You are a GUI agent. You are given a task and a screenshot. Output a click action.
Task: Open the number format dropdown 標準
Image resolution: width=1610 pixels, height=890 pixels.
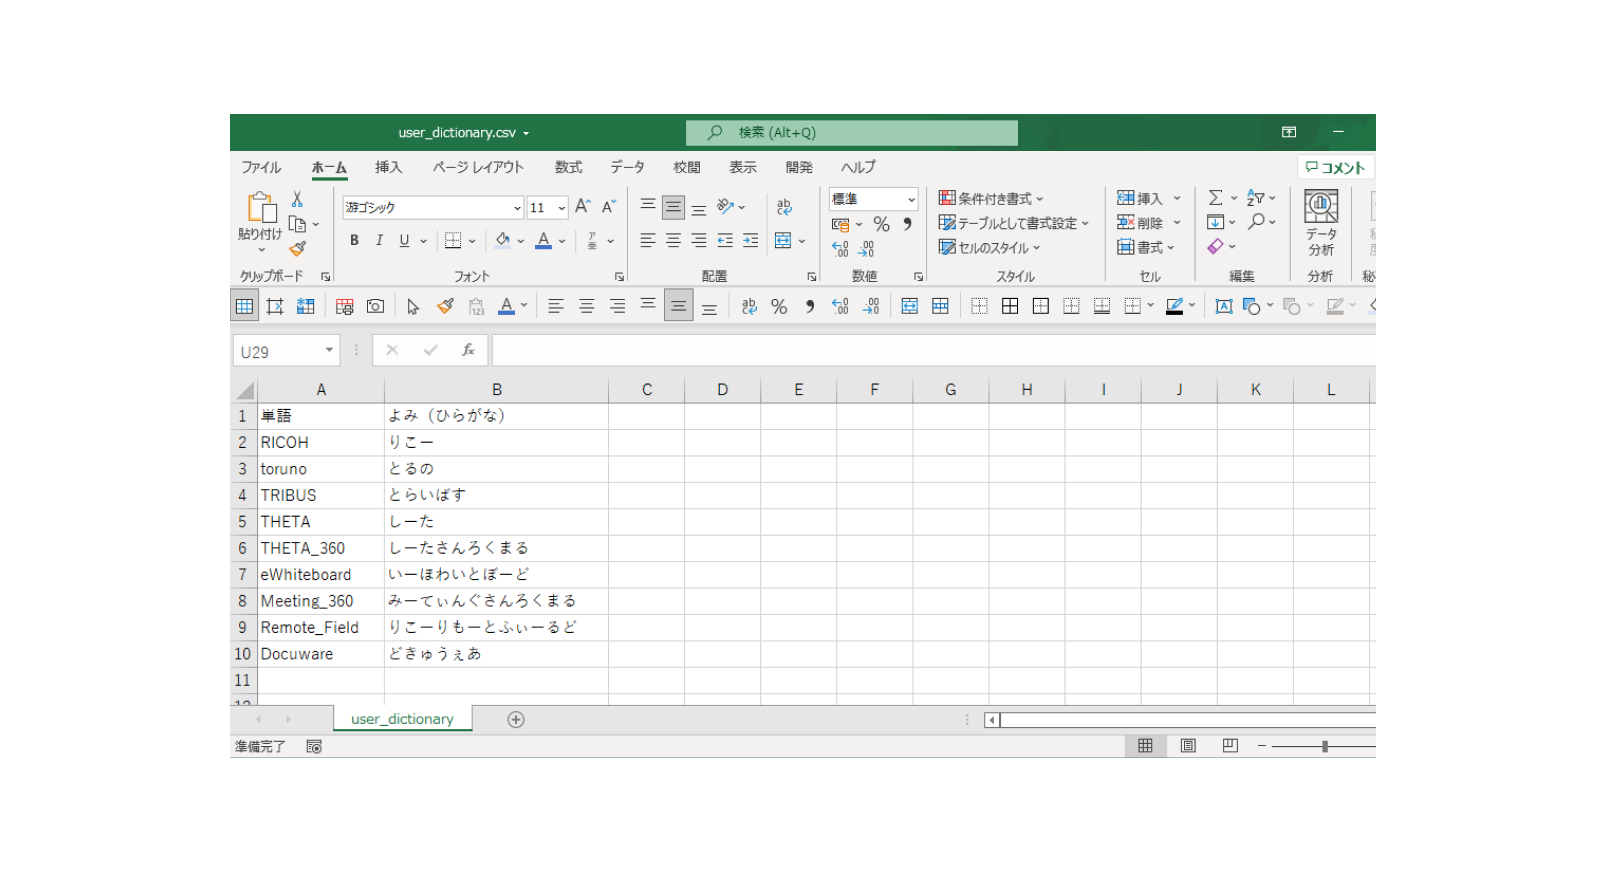pyautogui.click(x=911, y=199)
